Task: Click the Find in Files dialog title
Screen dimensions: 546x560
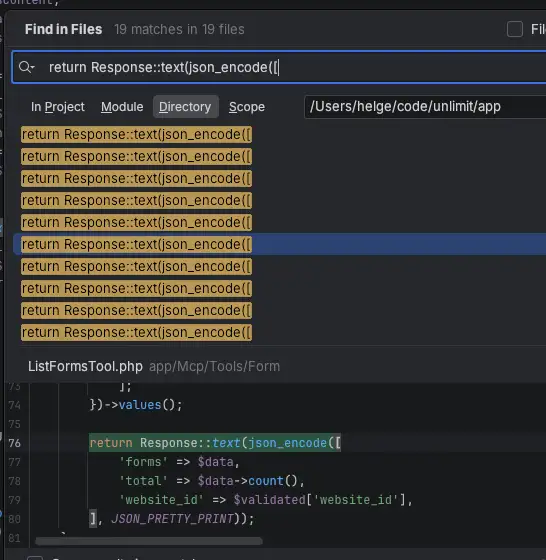Action: [x=64, y=29]
